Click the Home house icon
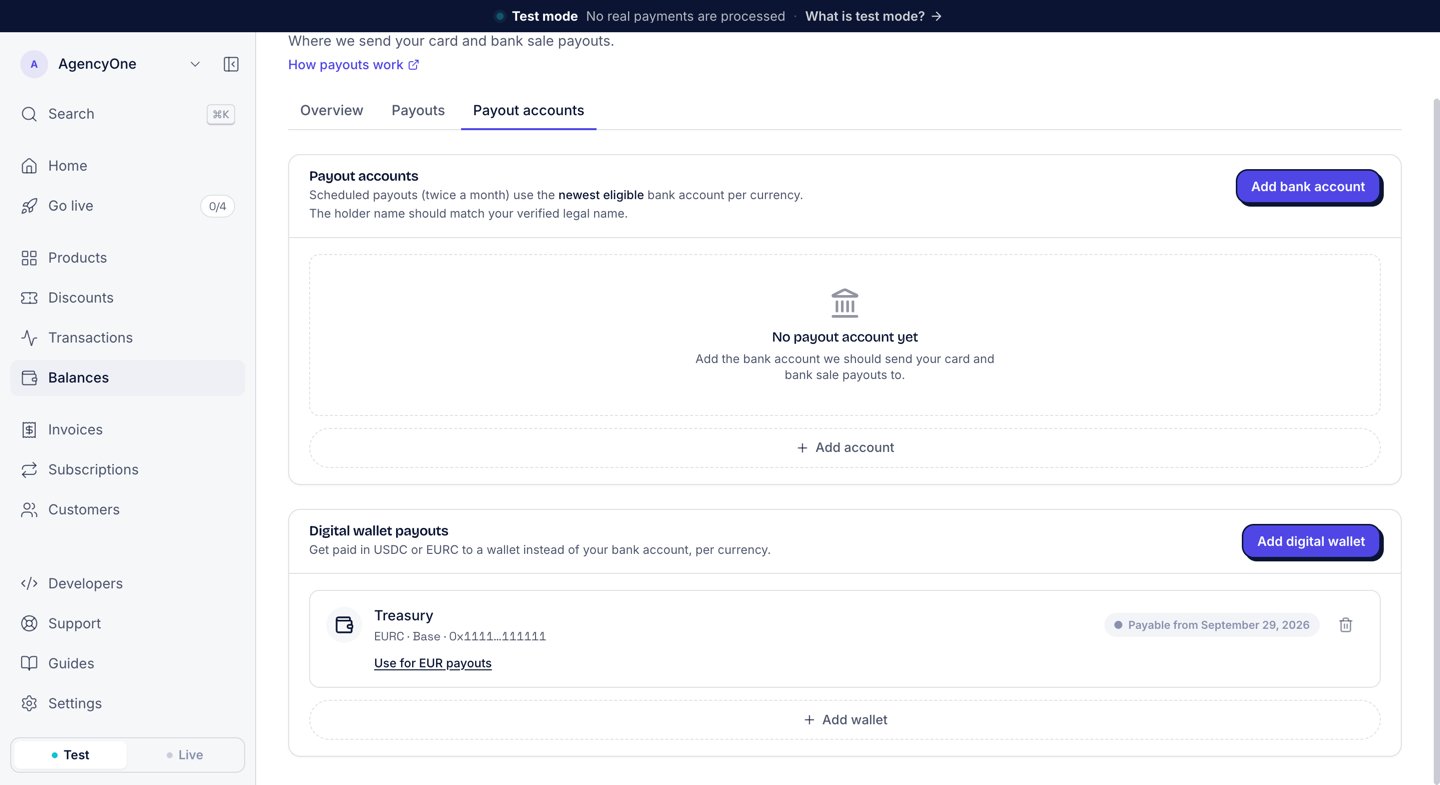 pos(29,166)
